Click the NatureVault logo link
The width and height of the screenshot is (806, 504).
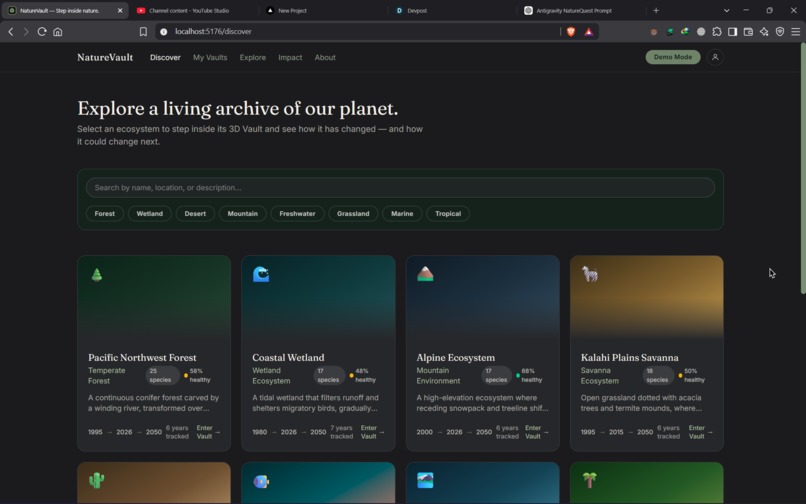105,58
